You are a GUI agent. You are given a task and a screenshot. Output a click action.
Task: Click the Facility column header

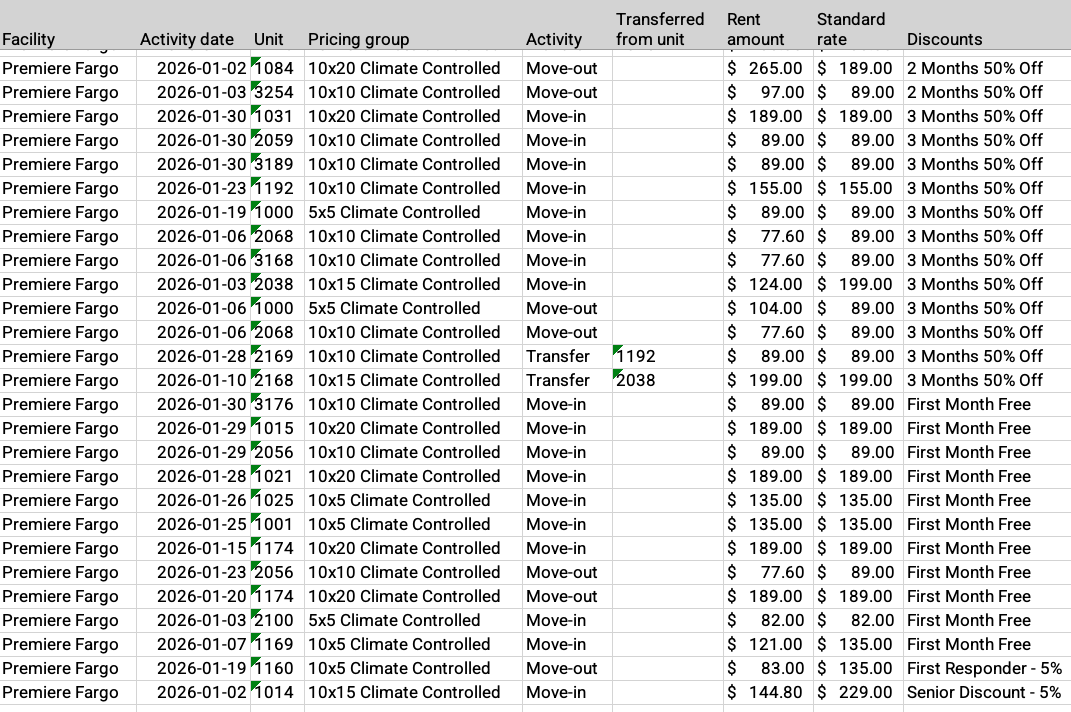29,40
